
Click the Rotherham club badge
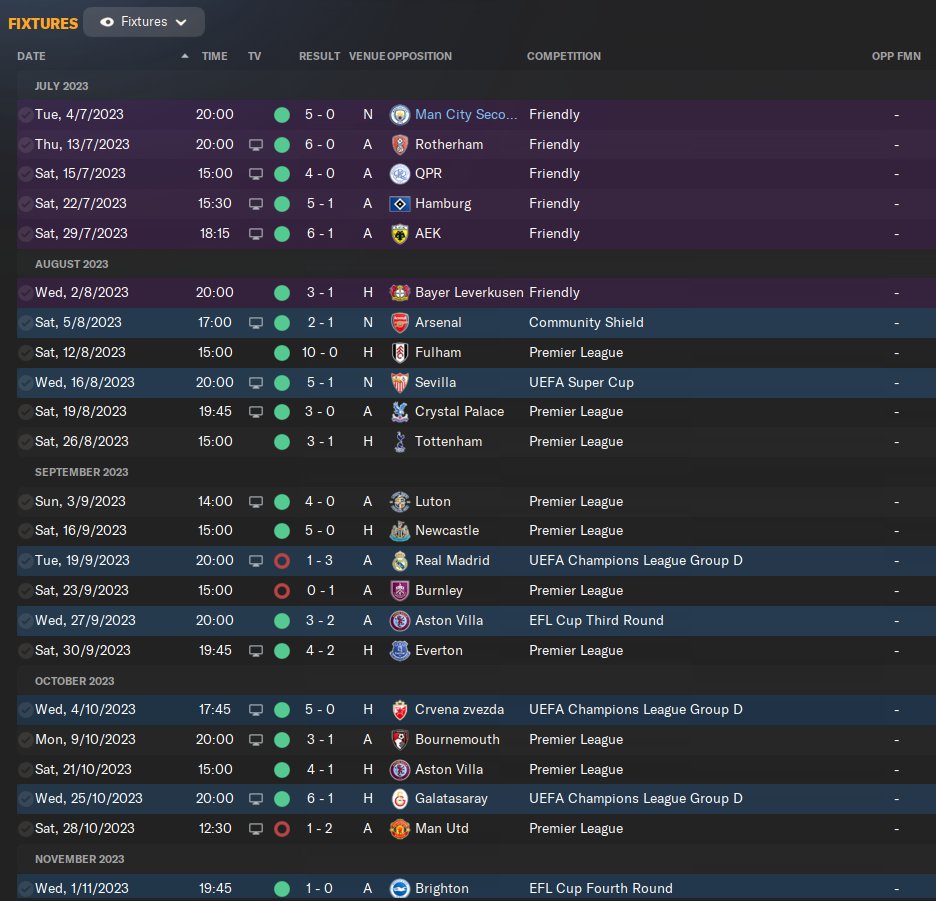(x=399, y=144)
